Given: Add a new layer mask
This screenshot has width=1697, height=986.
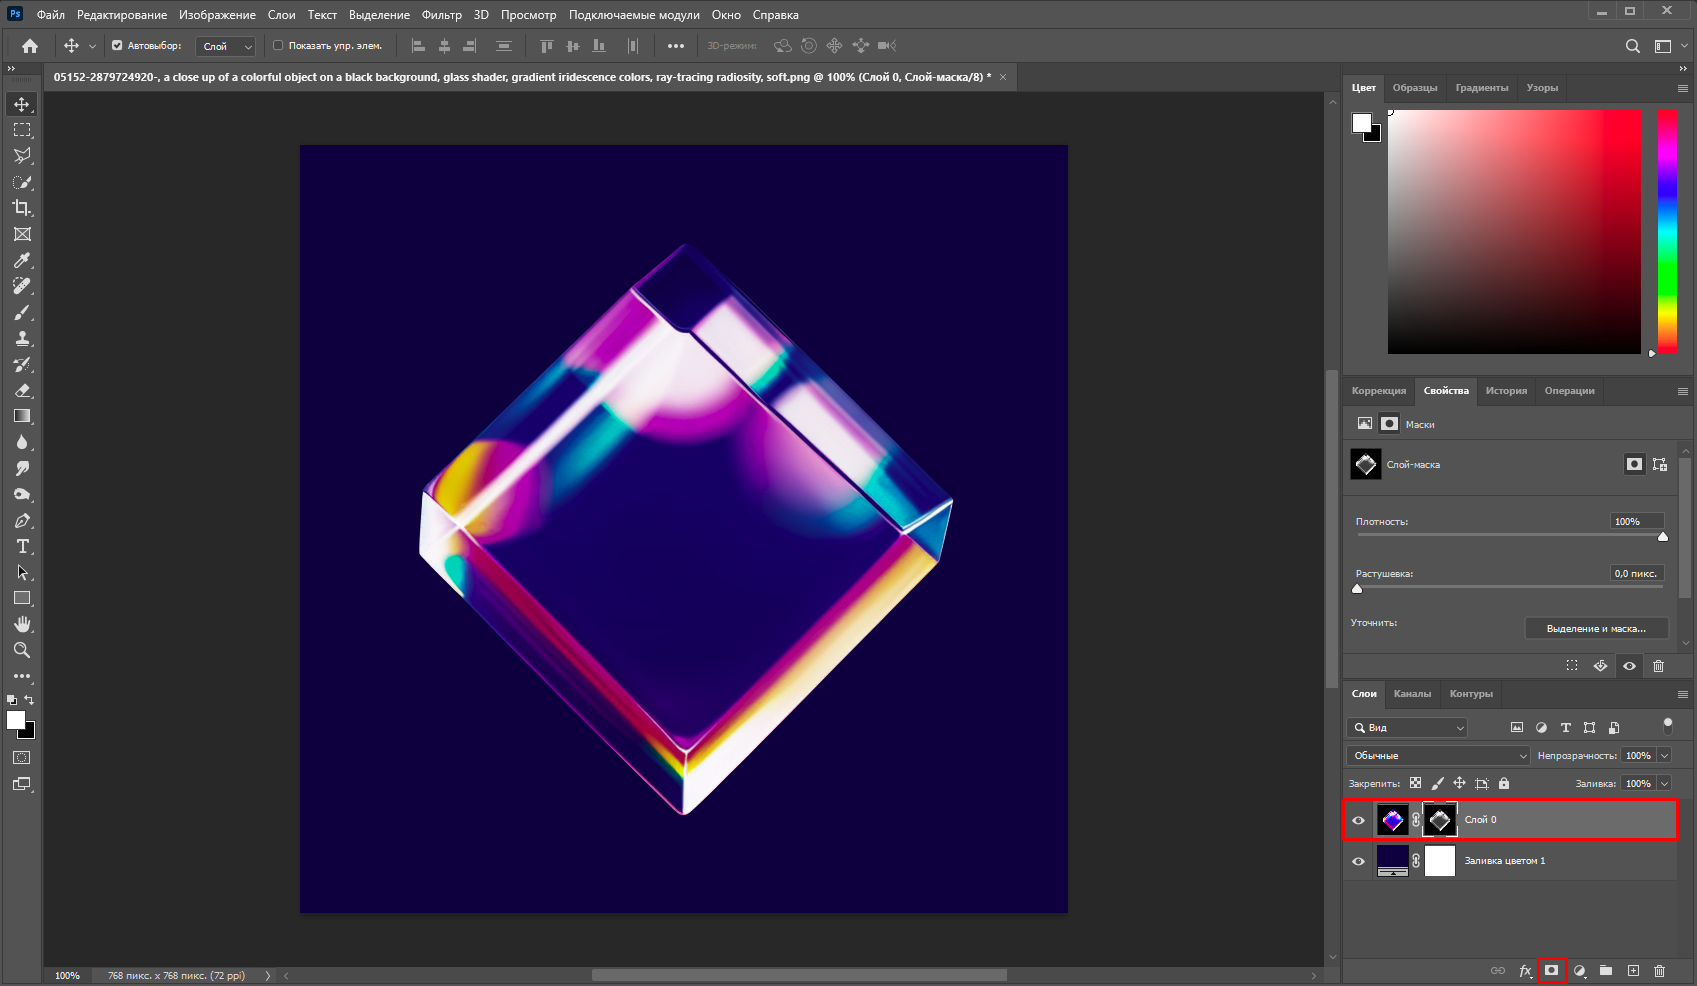Looking at the screenshot, I should (1552, 970).
